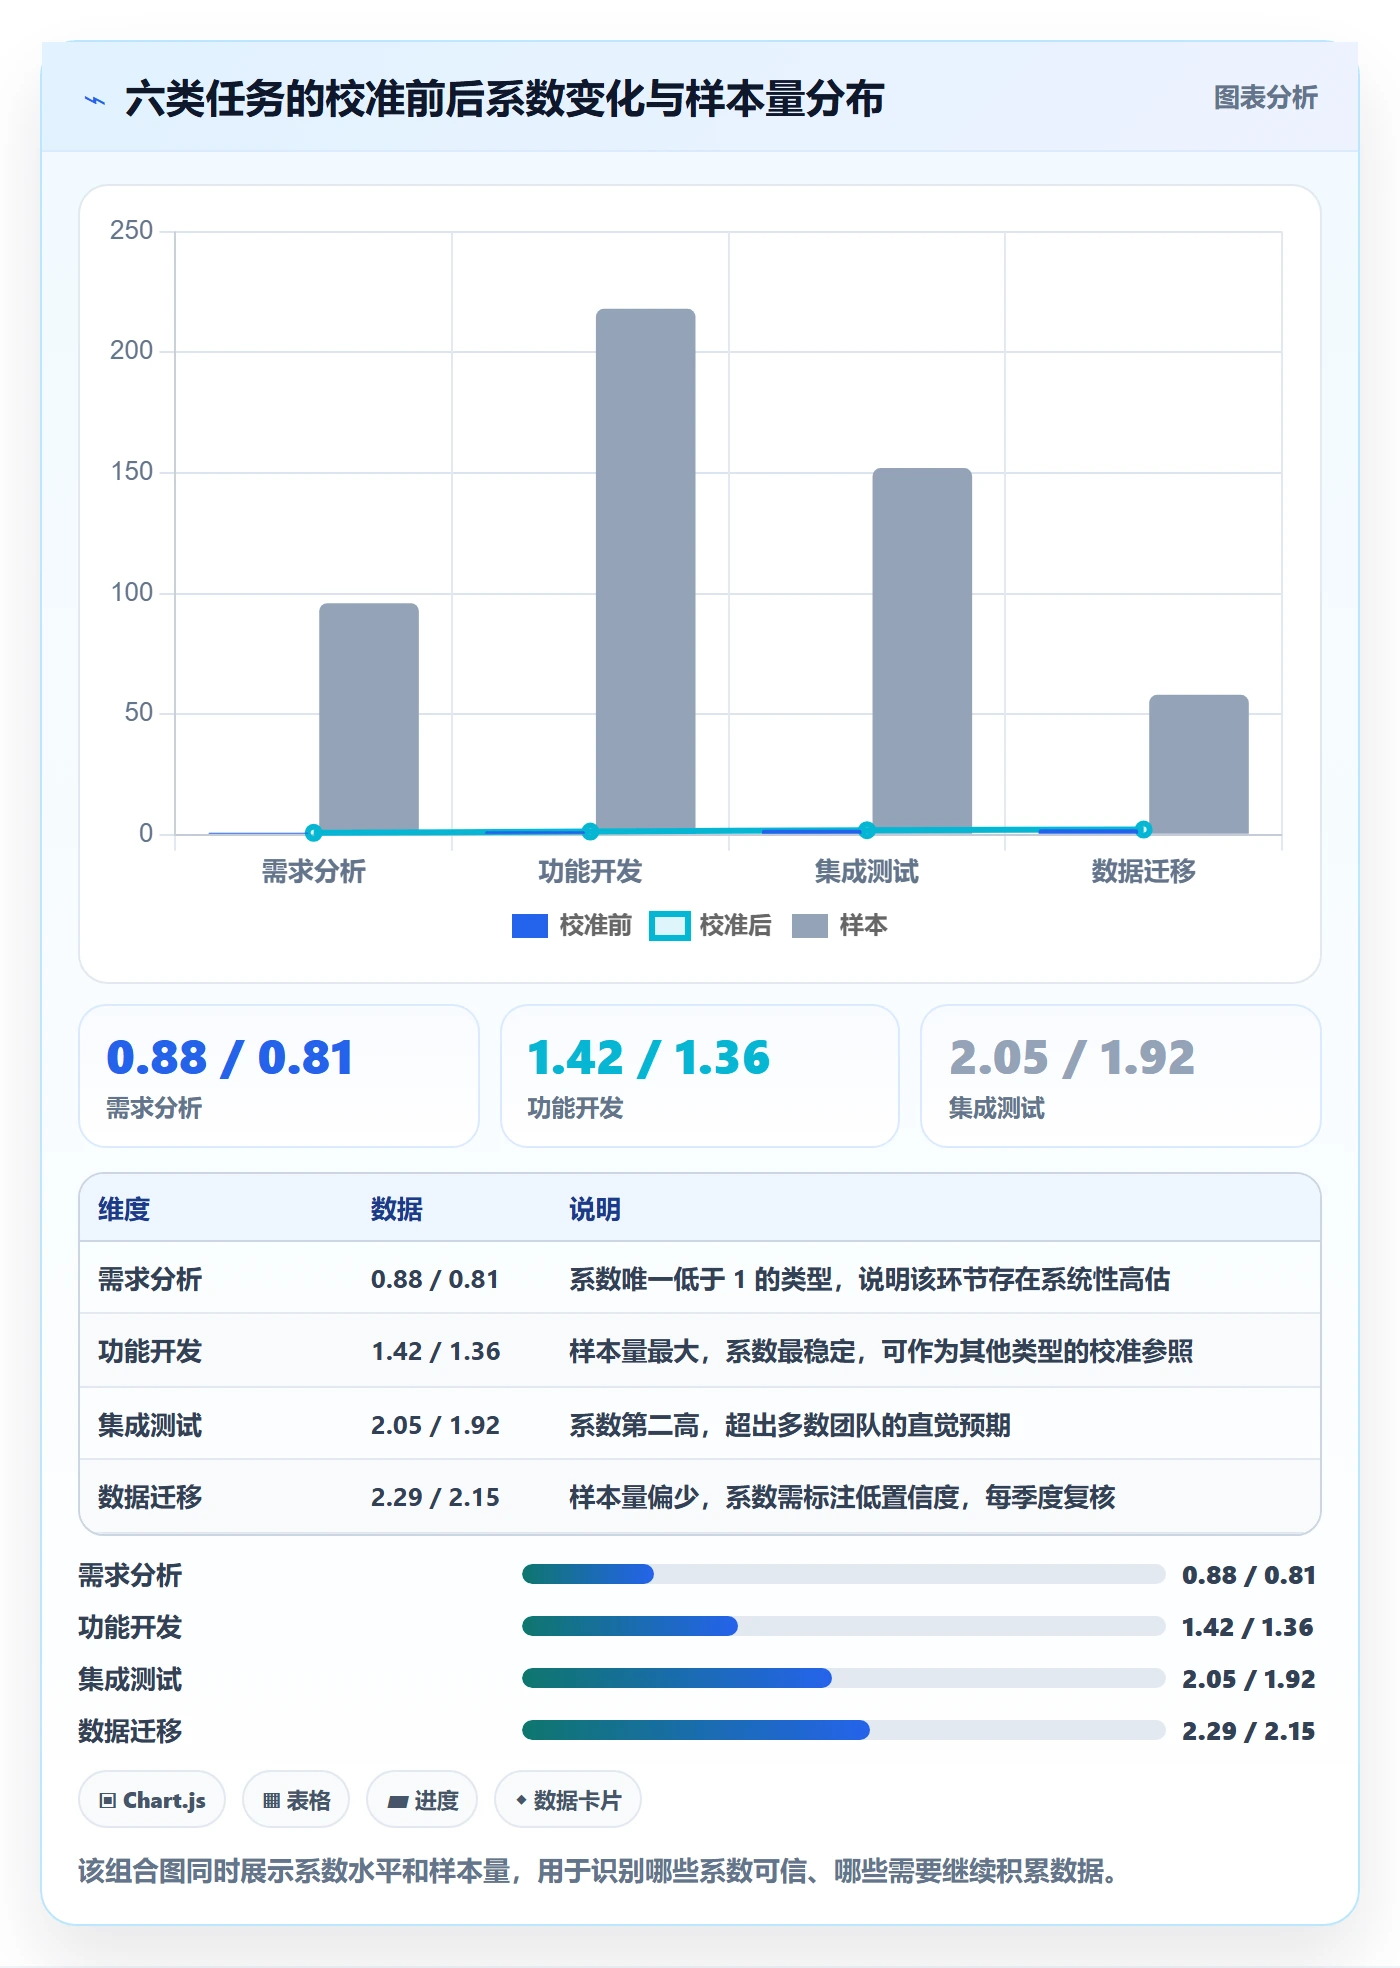Click the 校准后 line point above 需求分析
The width and height of the screenshot is (1400, 1968).
(313, 832)
